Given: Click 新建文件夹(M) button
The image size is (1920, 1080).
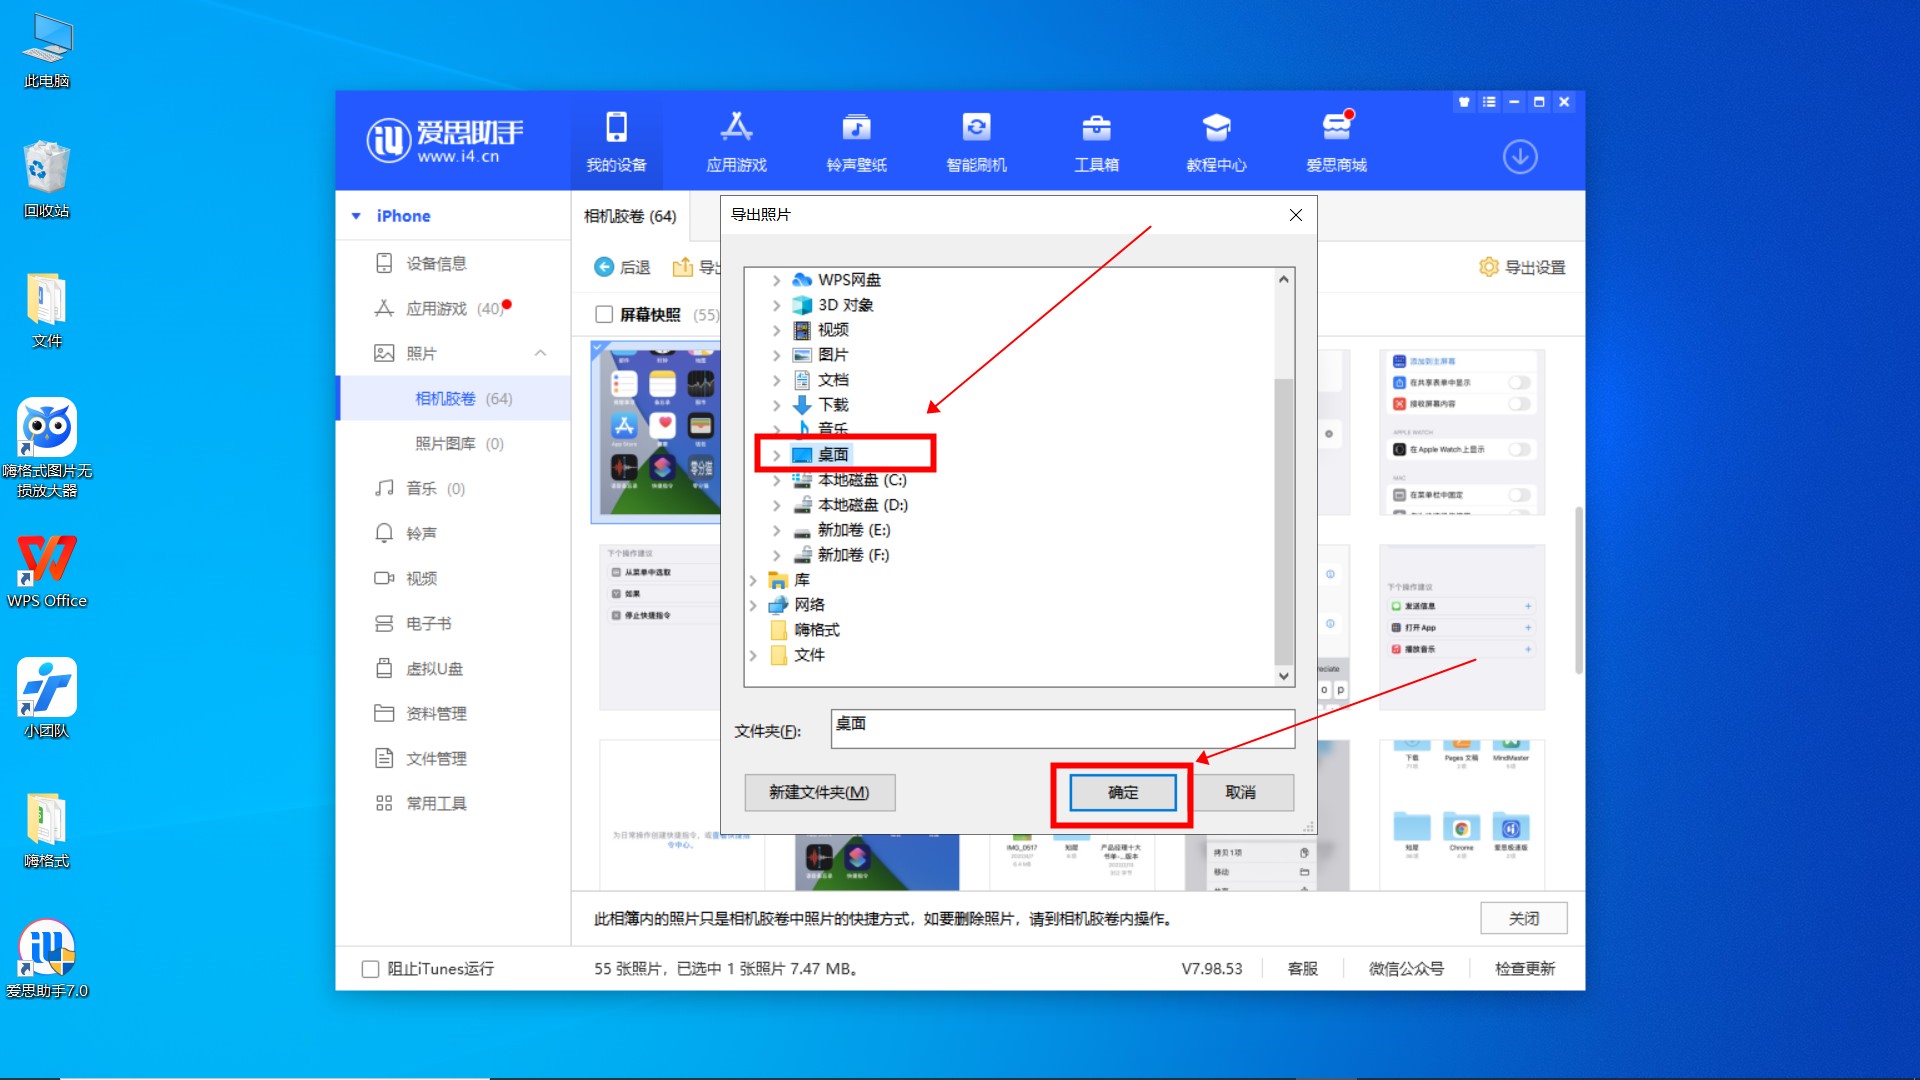Looking at the screenshot, I should click(819, 792).
